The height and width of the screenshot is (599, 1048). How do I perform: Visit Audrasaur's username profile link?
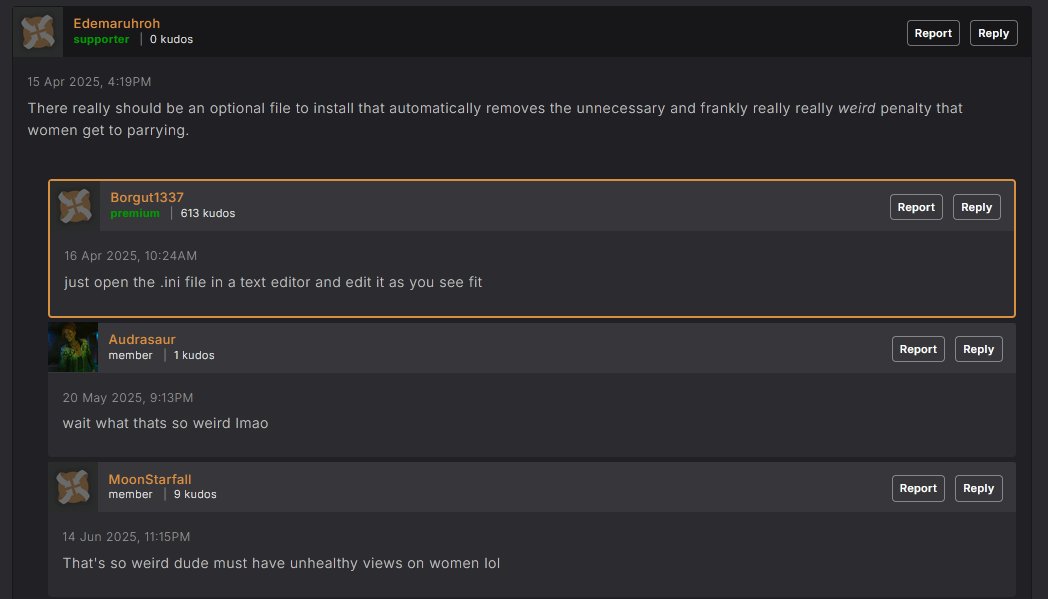(x=142, y=339)
